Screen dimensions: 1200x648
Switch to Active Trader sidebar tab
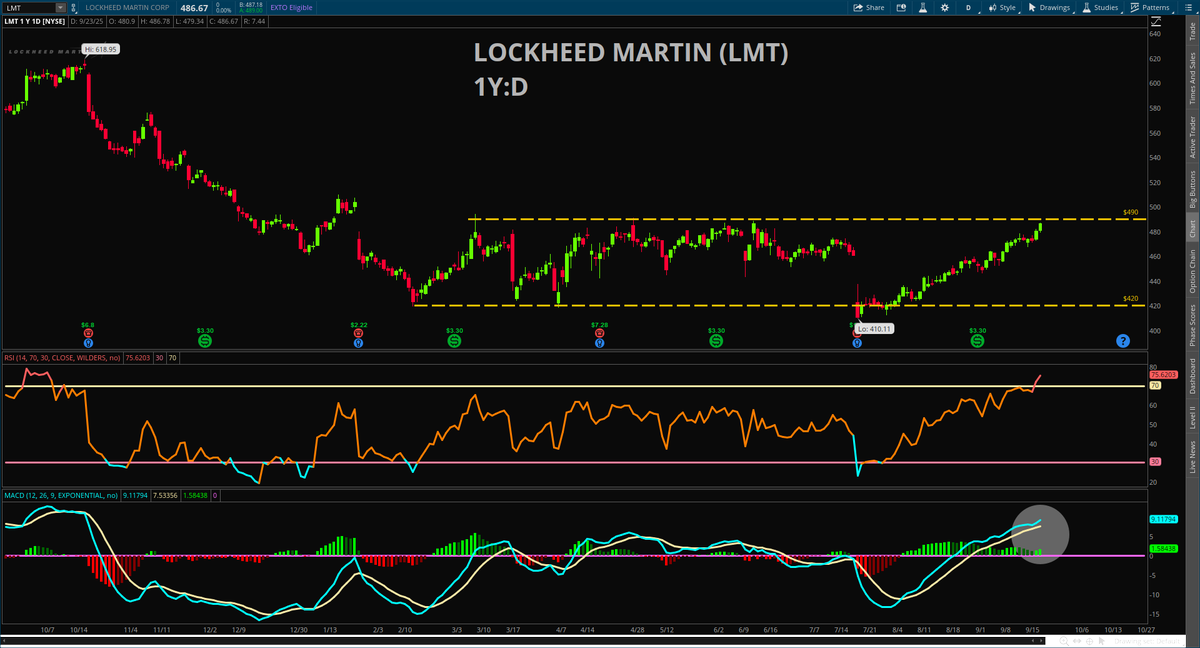[x=1191, y=138]
